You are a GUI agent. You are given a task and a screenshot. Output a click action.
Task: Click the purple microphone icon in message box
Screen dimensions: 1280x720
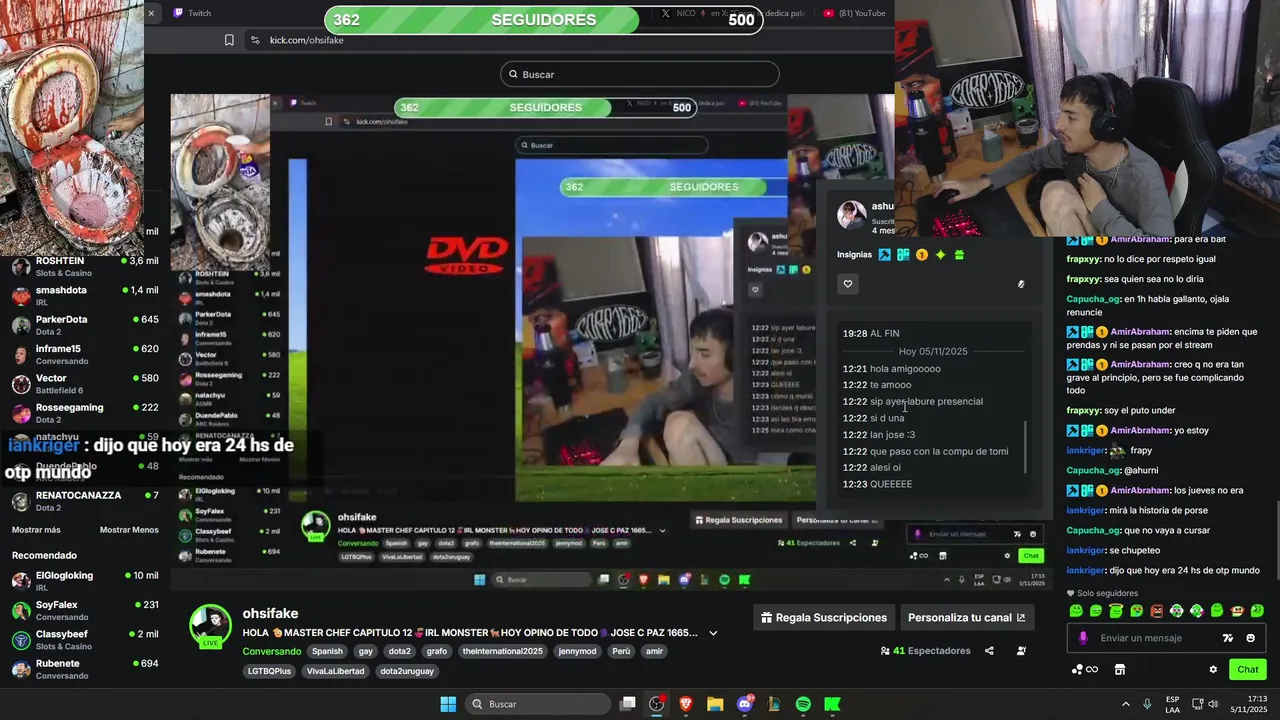pyautogui.click(x=1083, y=638)
